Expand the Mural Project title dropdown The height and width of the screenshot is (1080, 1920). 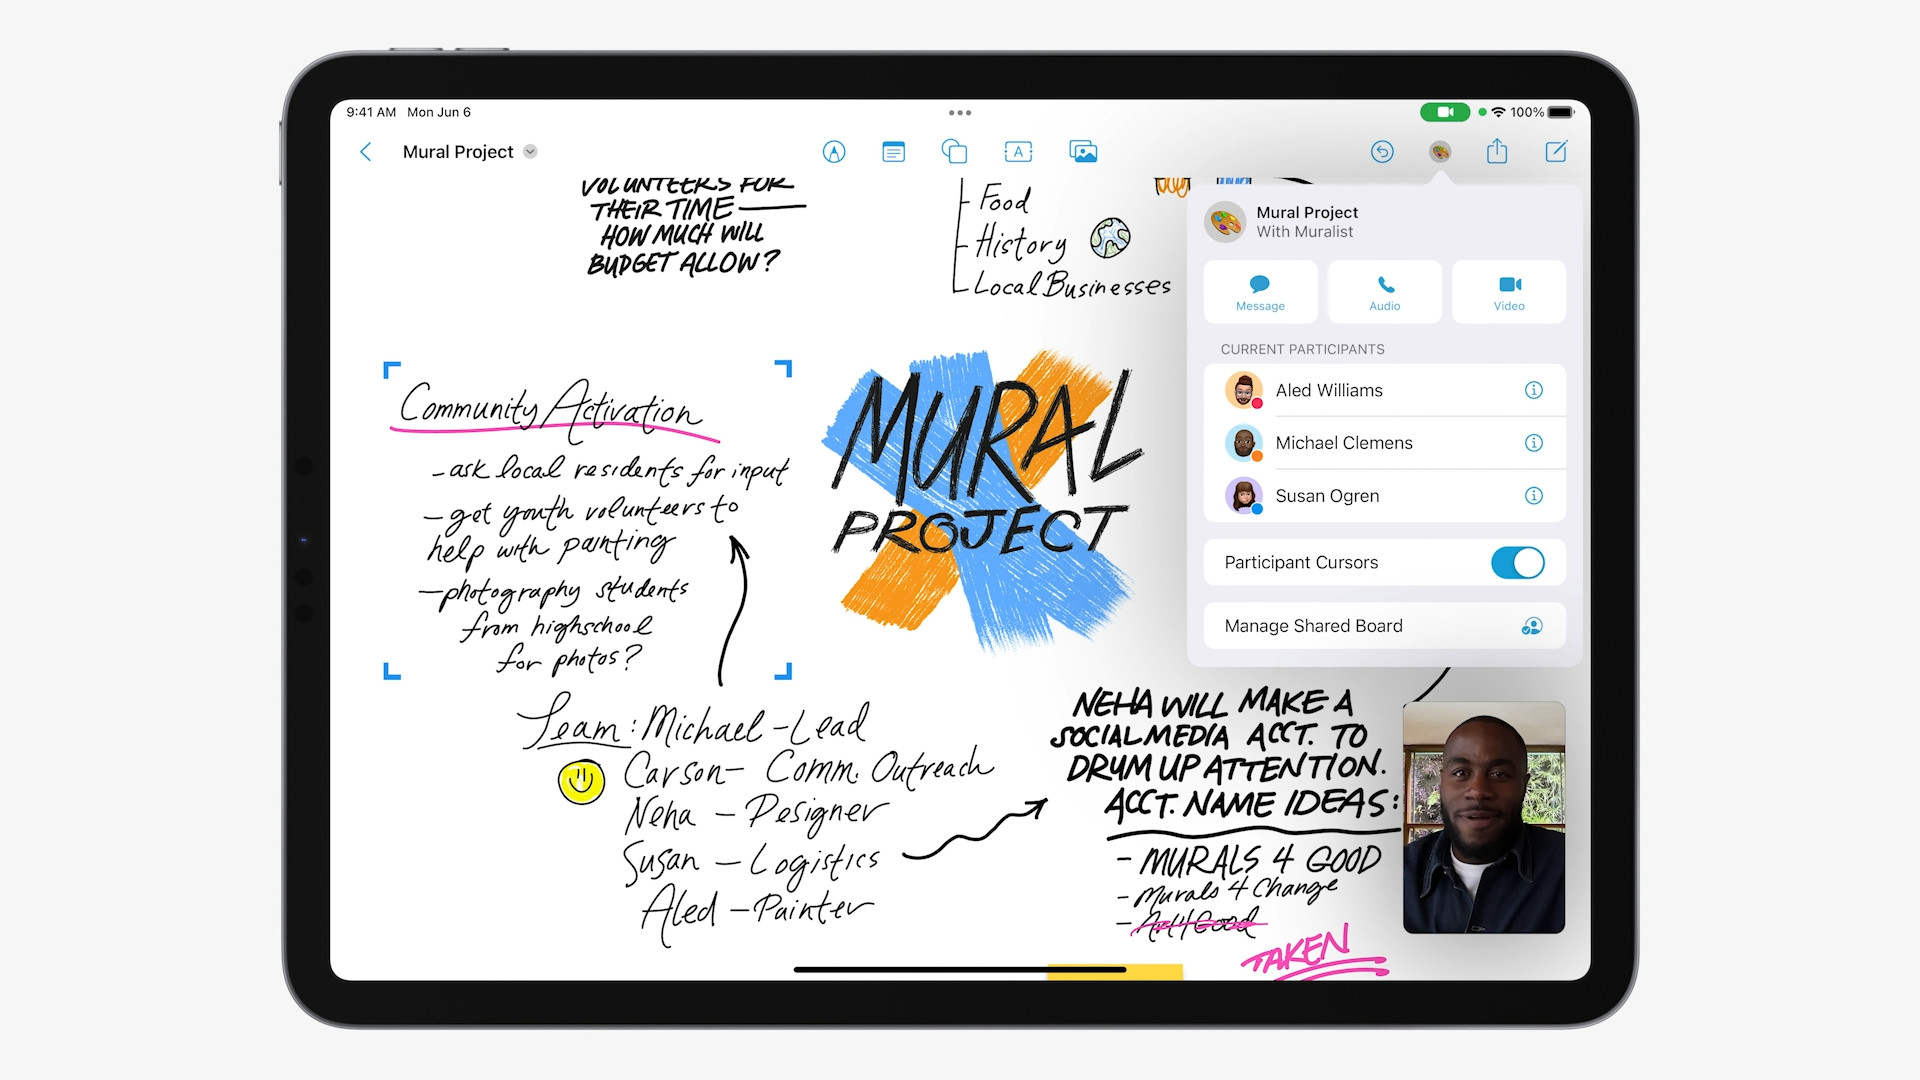pos(530,152)
